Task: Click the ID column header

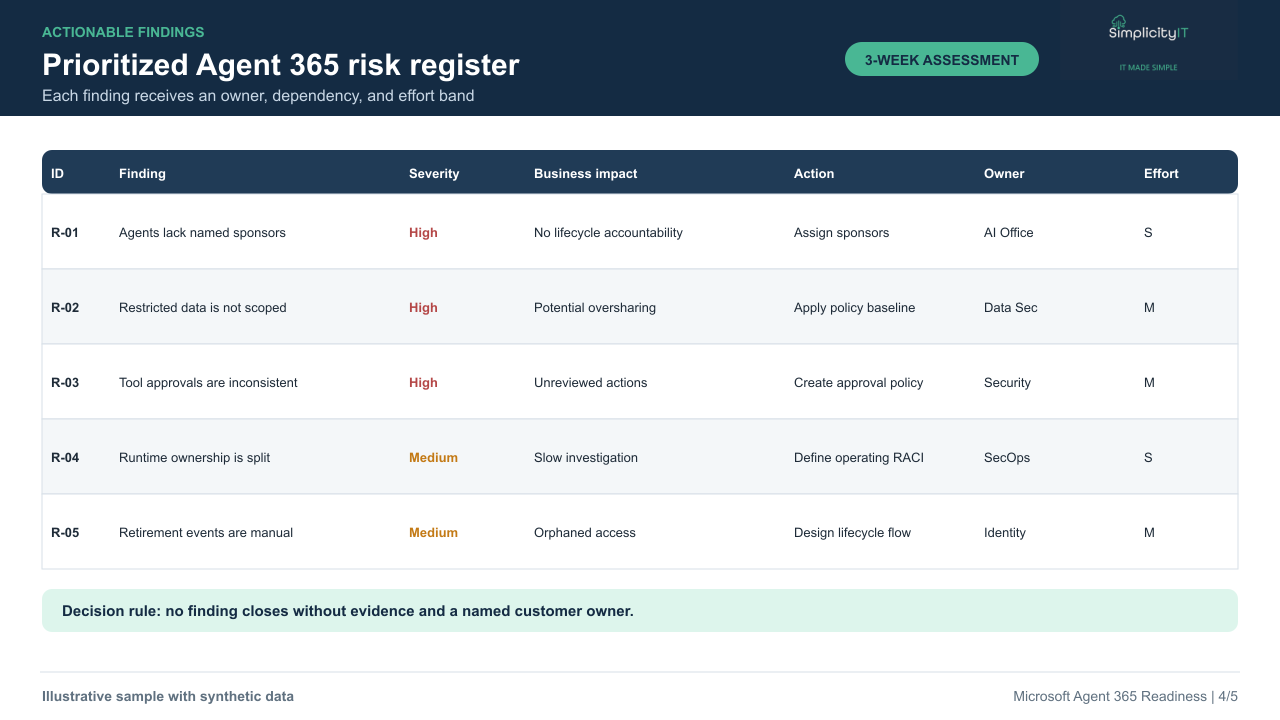Action: pos(58,173)
